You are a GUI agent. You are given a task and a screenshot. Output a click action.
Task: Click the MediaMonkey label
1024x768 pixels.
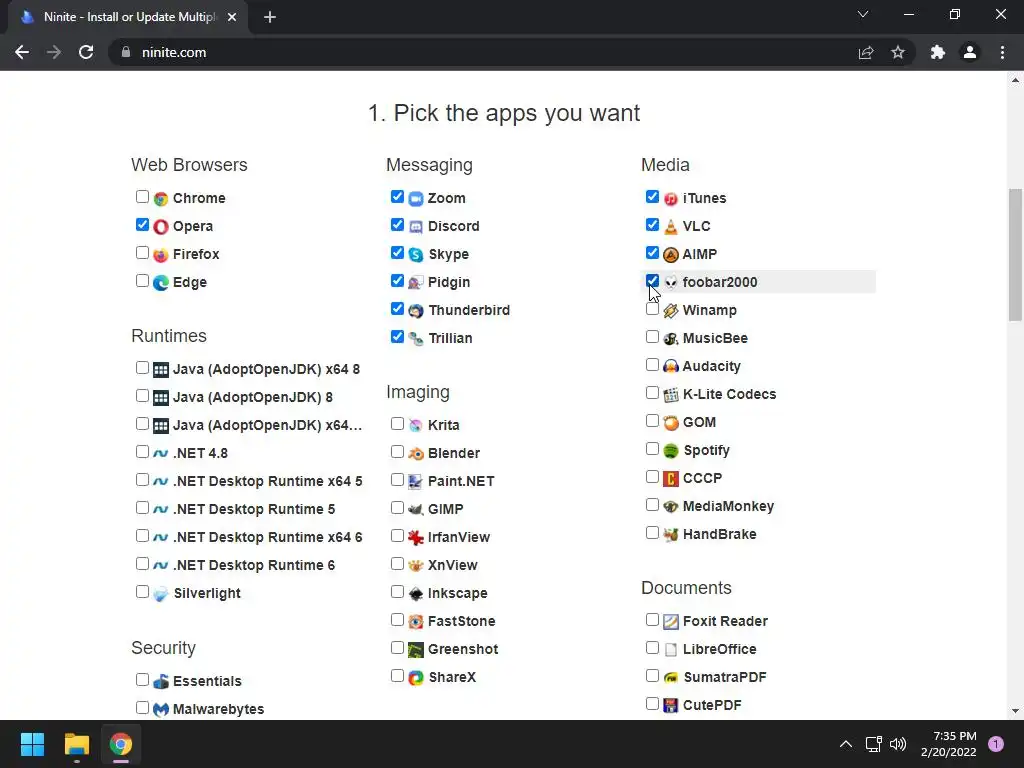click(728, 506)
